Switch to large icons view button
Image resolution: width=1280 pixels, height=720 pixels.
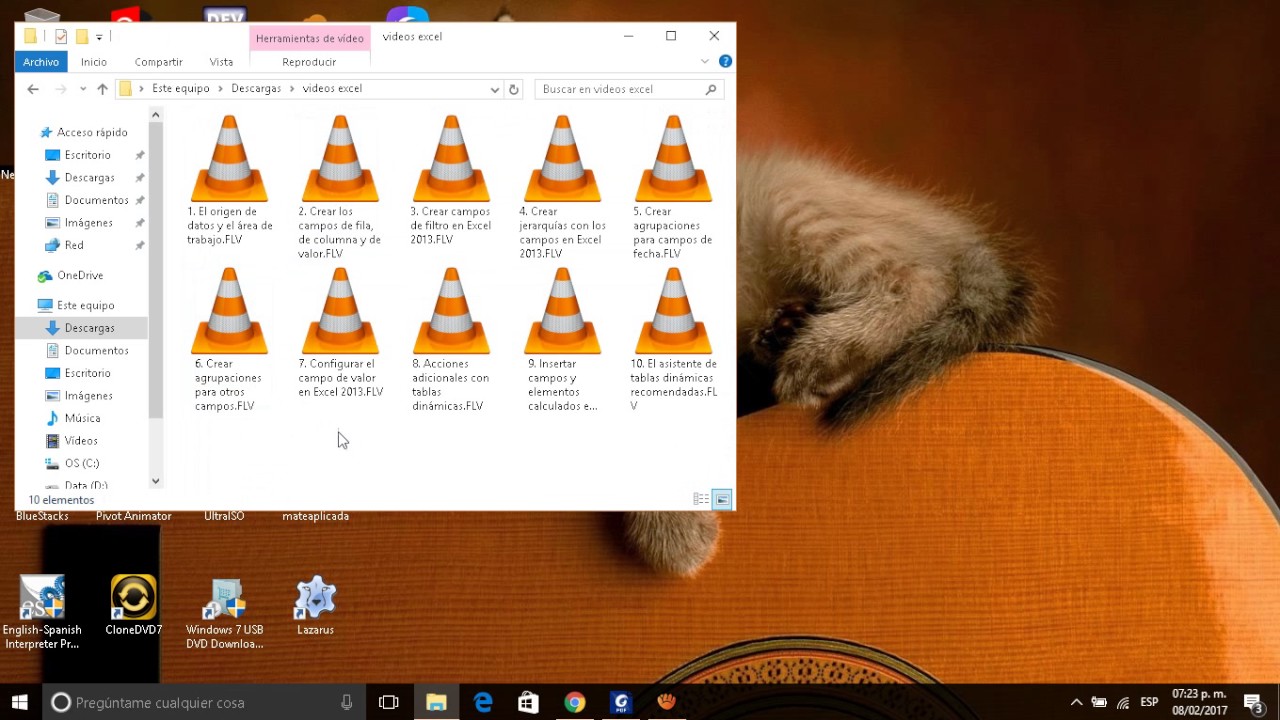pos(721,499)
